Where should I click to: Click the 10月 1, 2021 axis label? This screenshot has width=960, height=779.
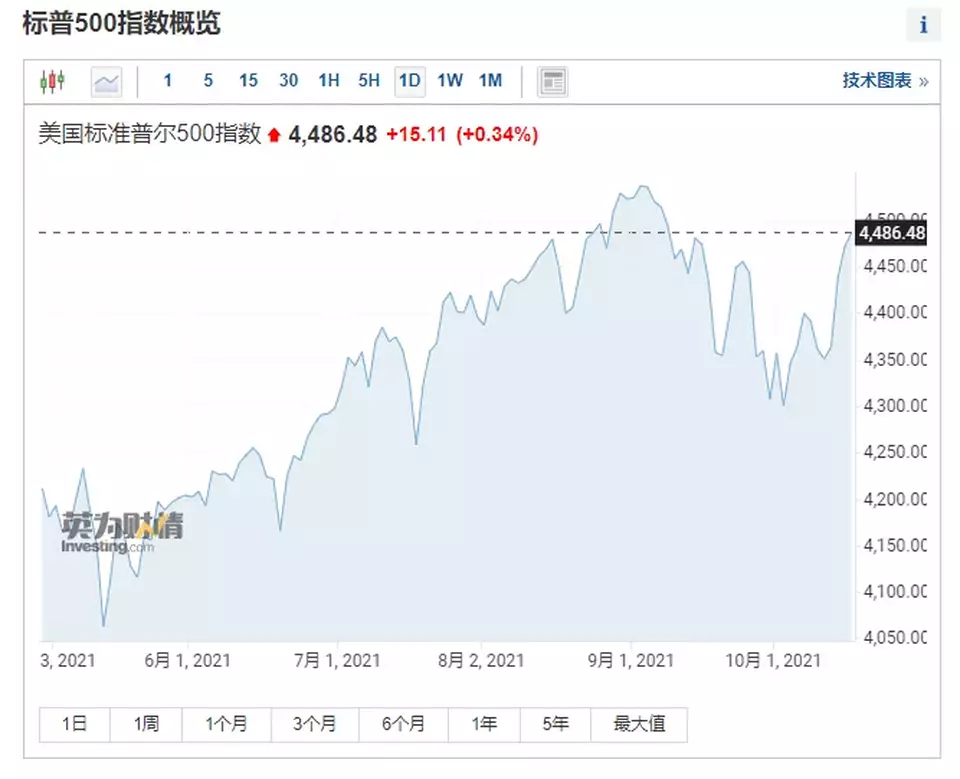click(x=773, y=661)
